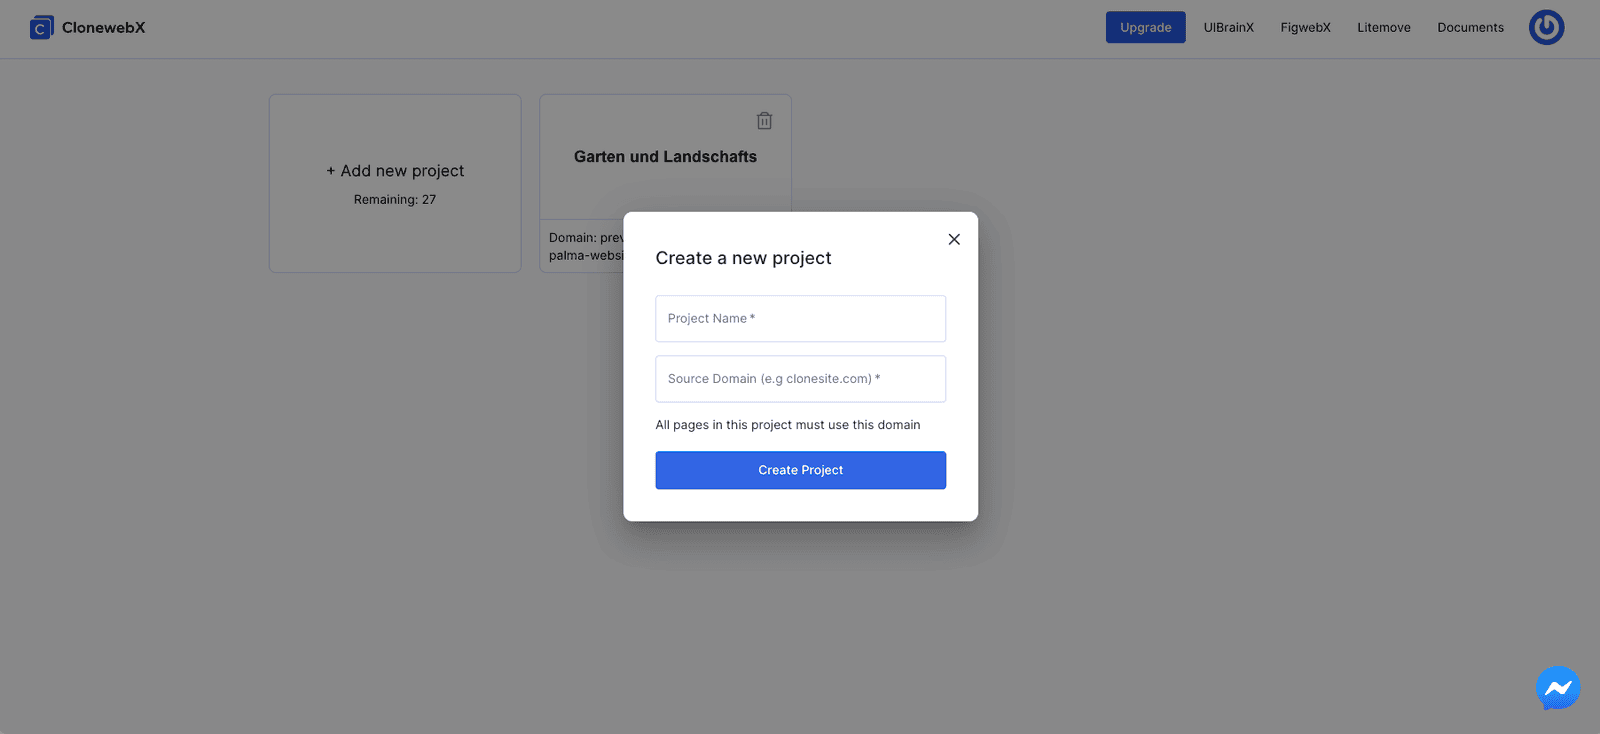1600x734 pixels.
Task: Click into the Source Domain input
Action: [800, 379]
